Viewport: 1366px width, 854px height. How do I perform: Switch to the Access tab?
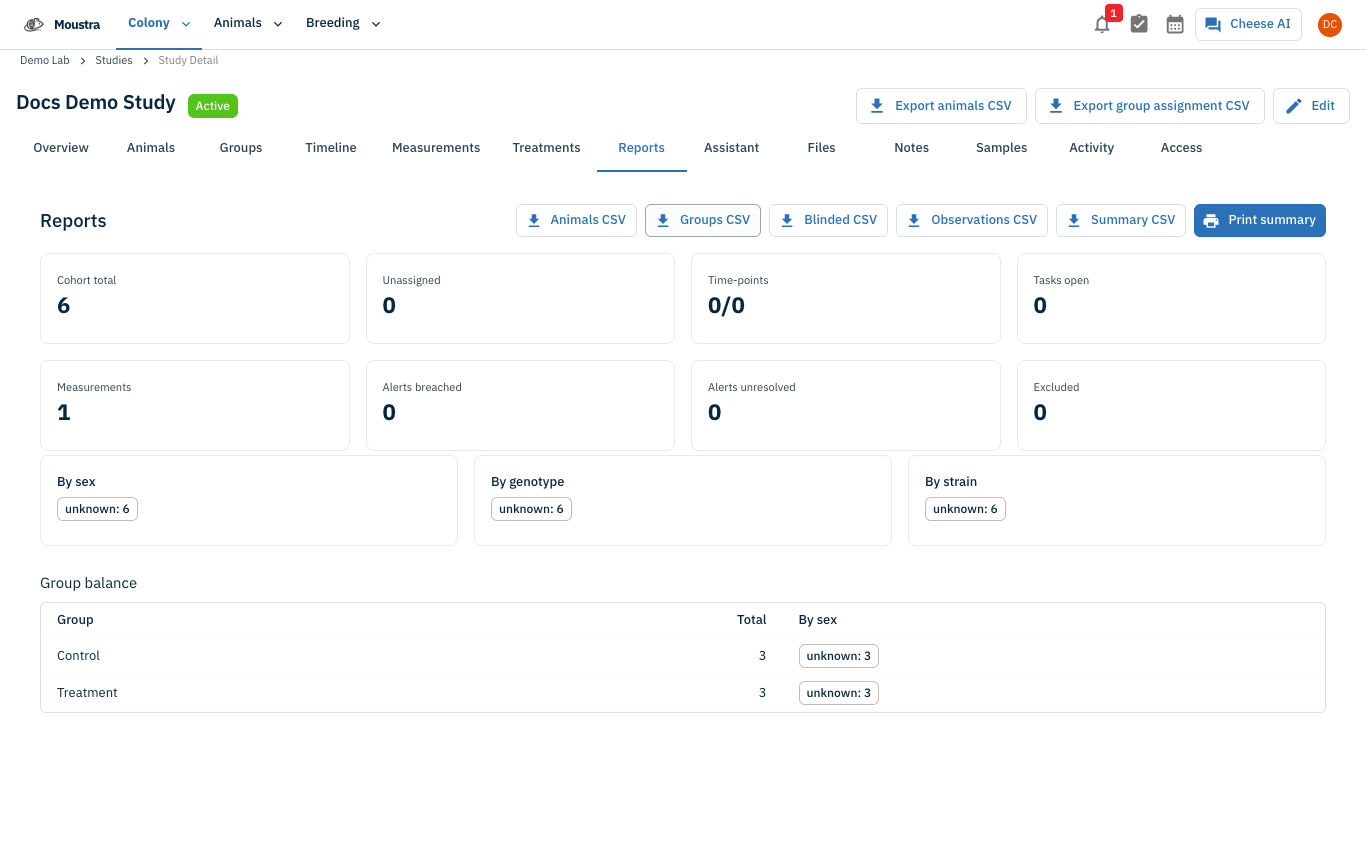(1182, 148)
